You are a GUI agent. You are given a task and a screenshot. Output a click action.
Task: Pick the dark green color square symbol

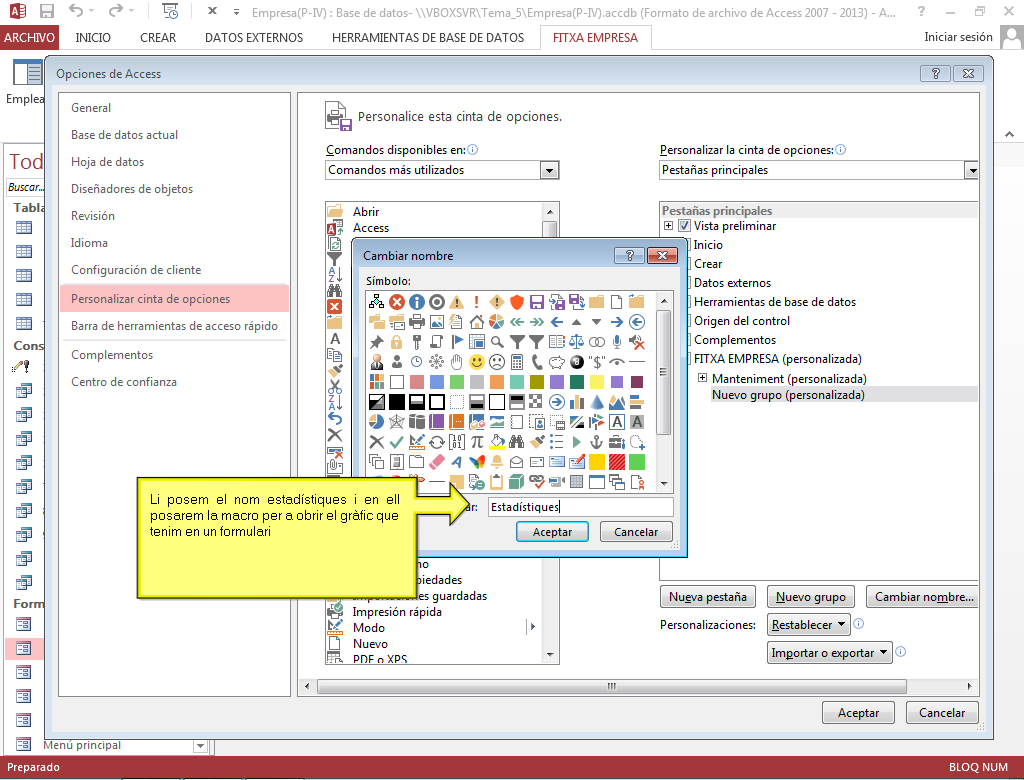(x=577, y=382)
